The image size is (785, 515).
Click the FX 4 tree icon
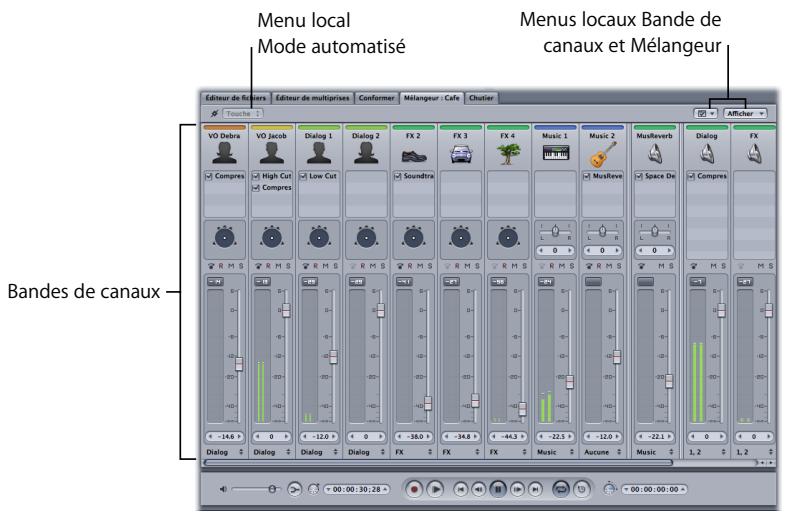tap(508, 154)
